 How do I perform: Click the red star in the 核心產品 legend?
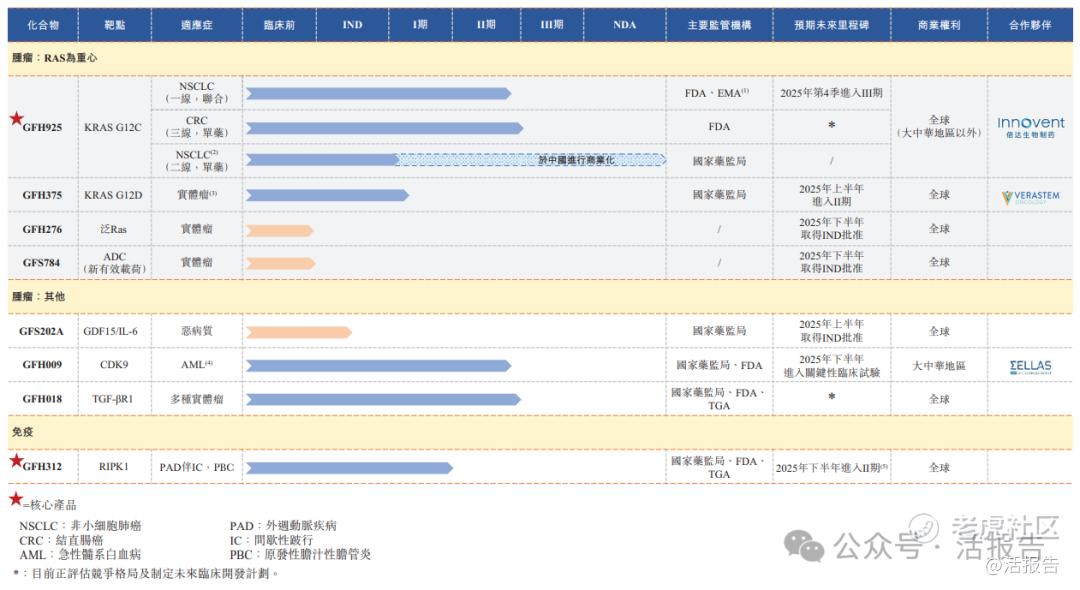tap(16, 498)
